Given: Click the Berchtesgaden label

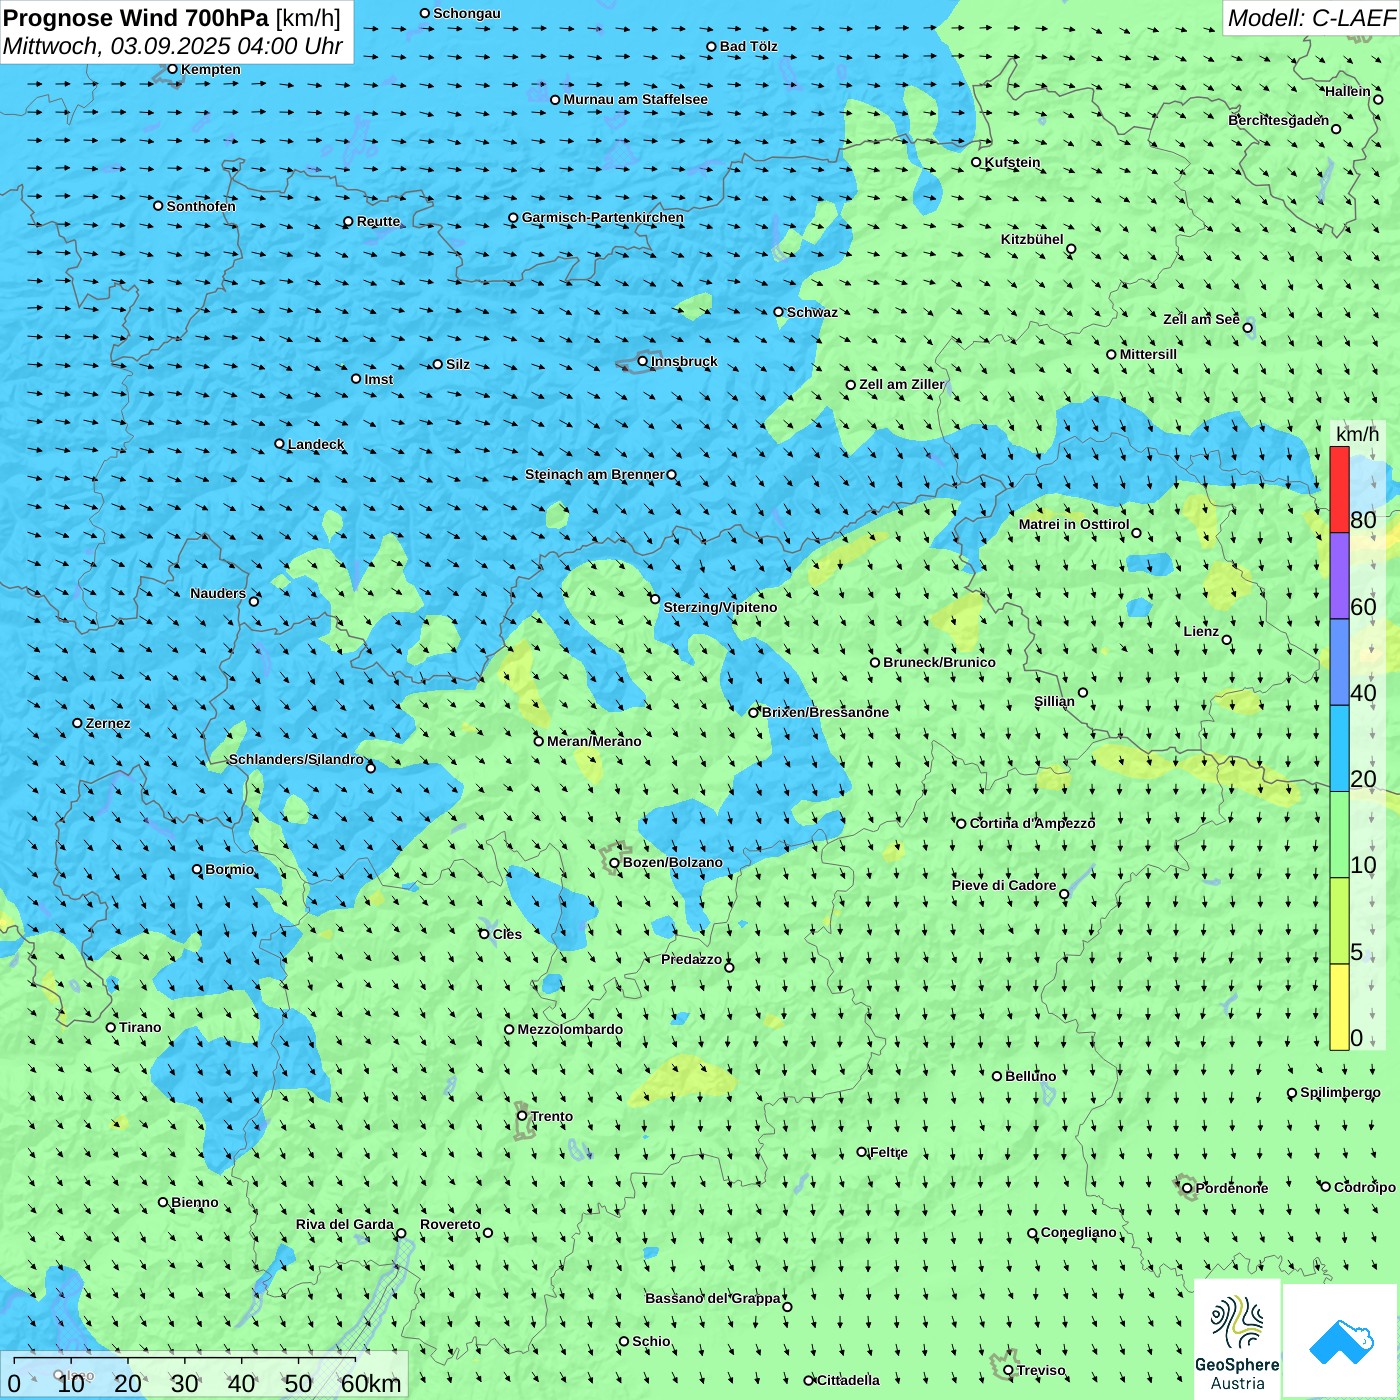Looking at the screenshot, I should [x=1278, y=120].
